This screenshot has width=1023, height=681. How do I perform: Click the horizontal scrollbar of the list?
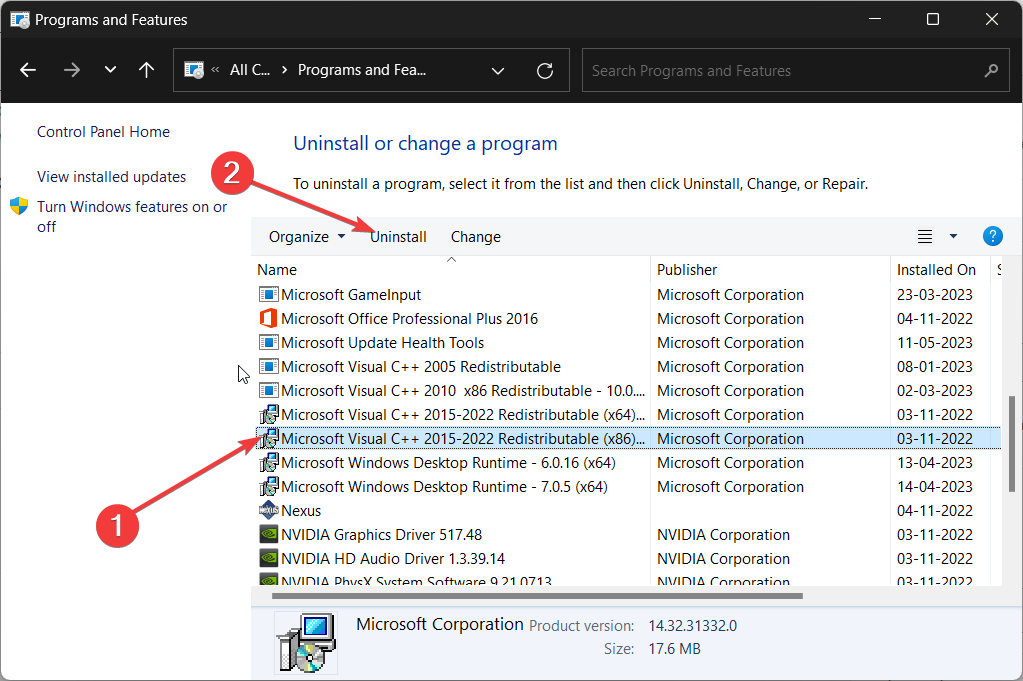[x=530, y=596]
